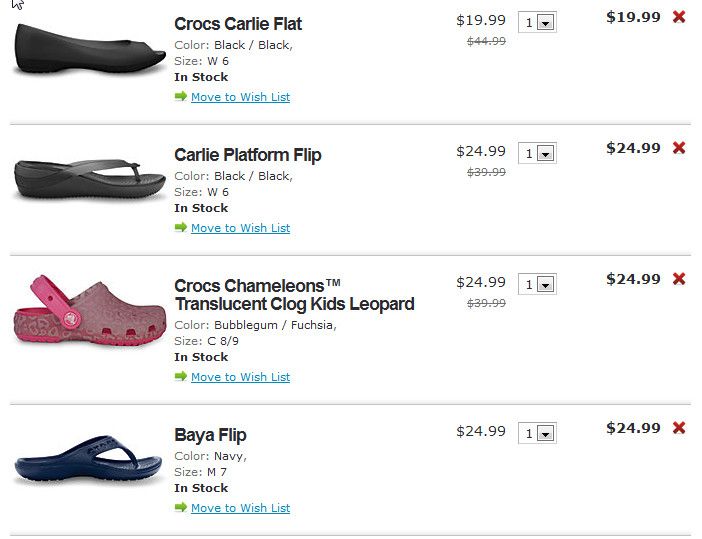Remove Carlie Platform Flip with red X

(x=679, y=148)
